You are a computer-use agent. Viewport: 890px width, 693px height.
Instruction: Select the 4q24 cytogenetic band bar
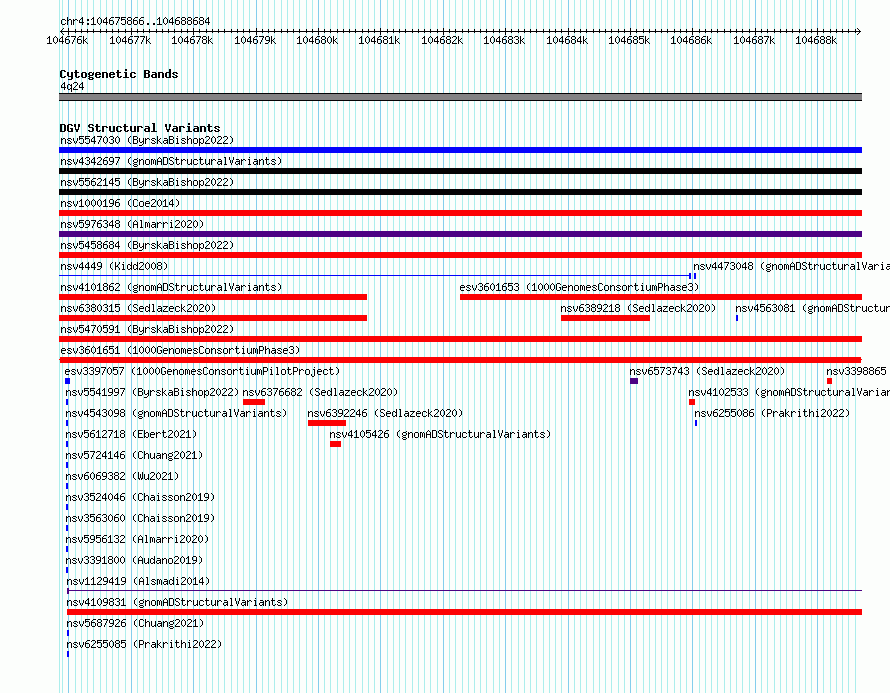[460, 97]
